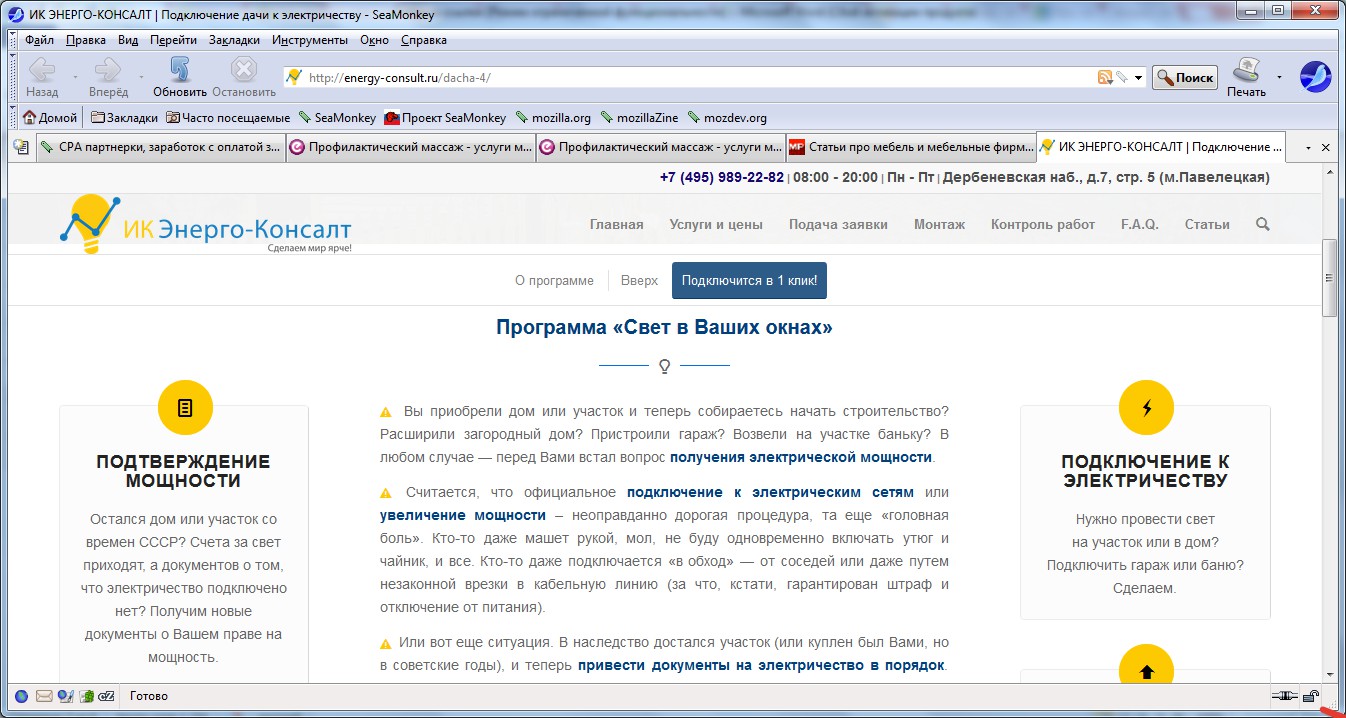This screenshot has width=1346, height=718.
Task: Click the vertical page scrollbar thumb
Action: 1329,278
